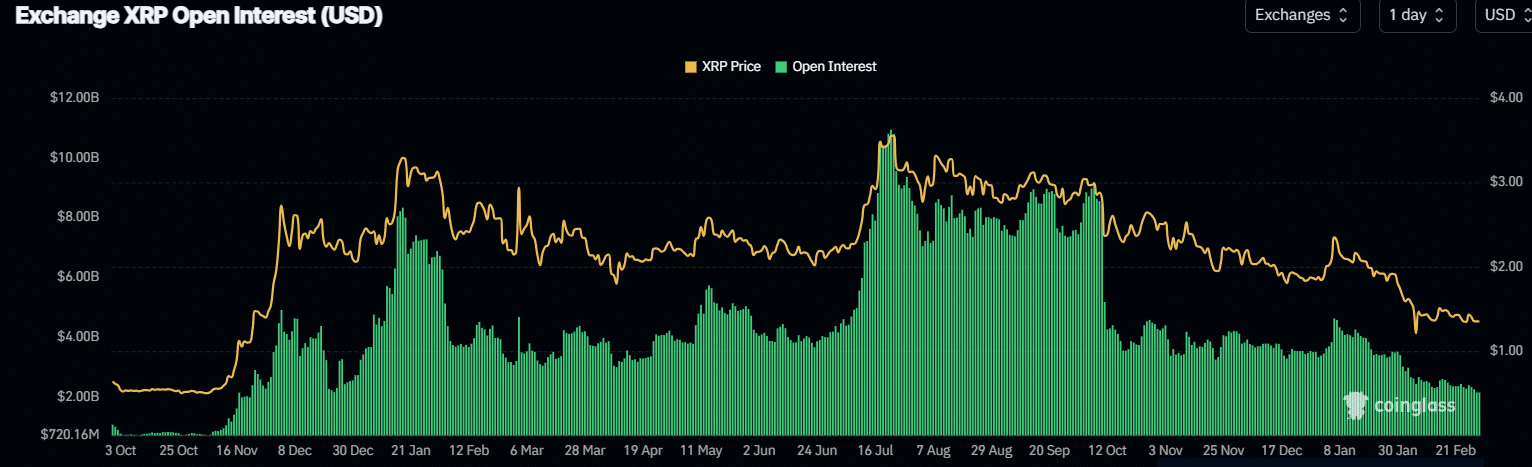The width and height of the screenshot is (1532, 467).
Task: Click the green Open Interest legend swatch
Action: coord(780,67)
